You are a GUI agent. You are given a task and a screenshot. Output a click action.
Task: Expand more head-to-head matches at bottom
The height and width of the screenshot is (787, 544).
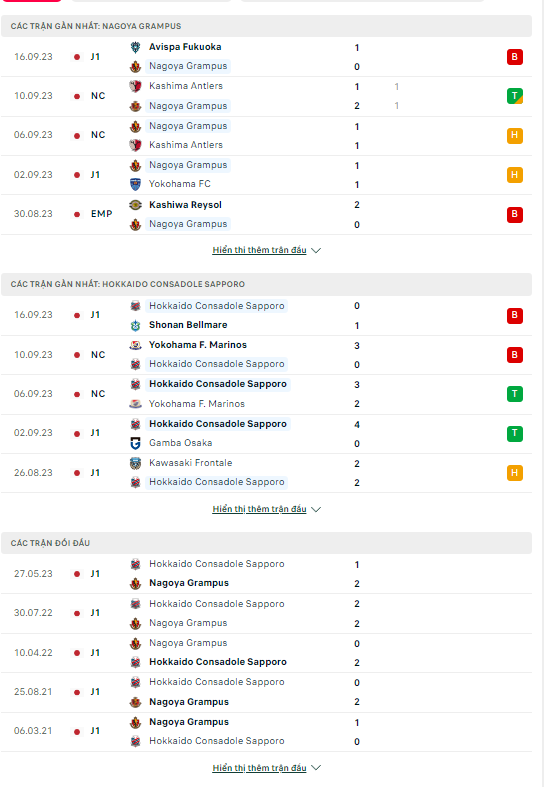click(266, 768)
